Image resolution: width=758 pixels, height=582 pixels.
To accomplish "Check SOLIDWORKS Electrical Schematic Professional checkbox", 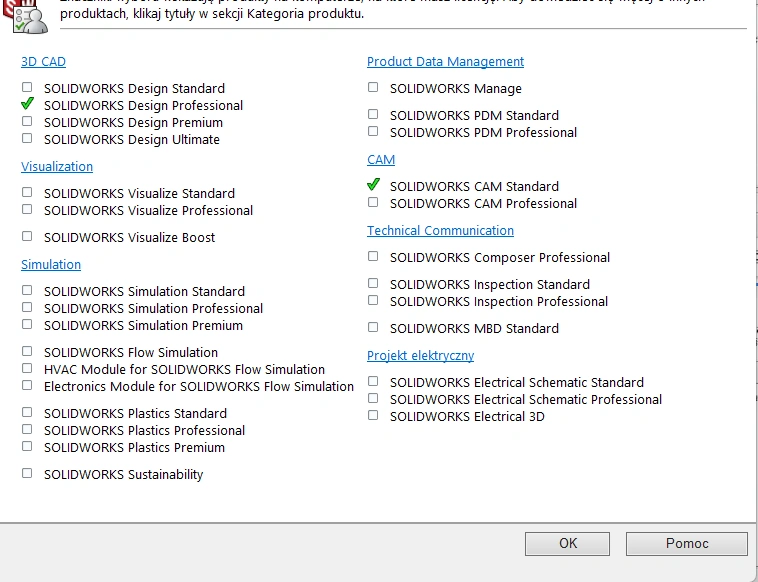I will pos(373,398).
